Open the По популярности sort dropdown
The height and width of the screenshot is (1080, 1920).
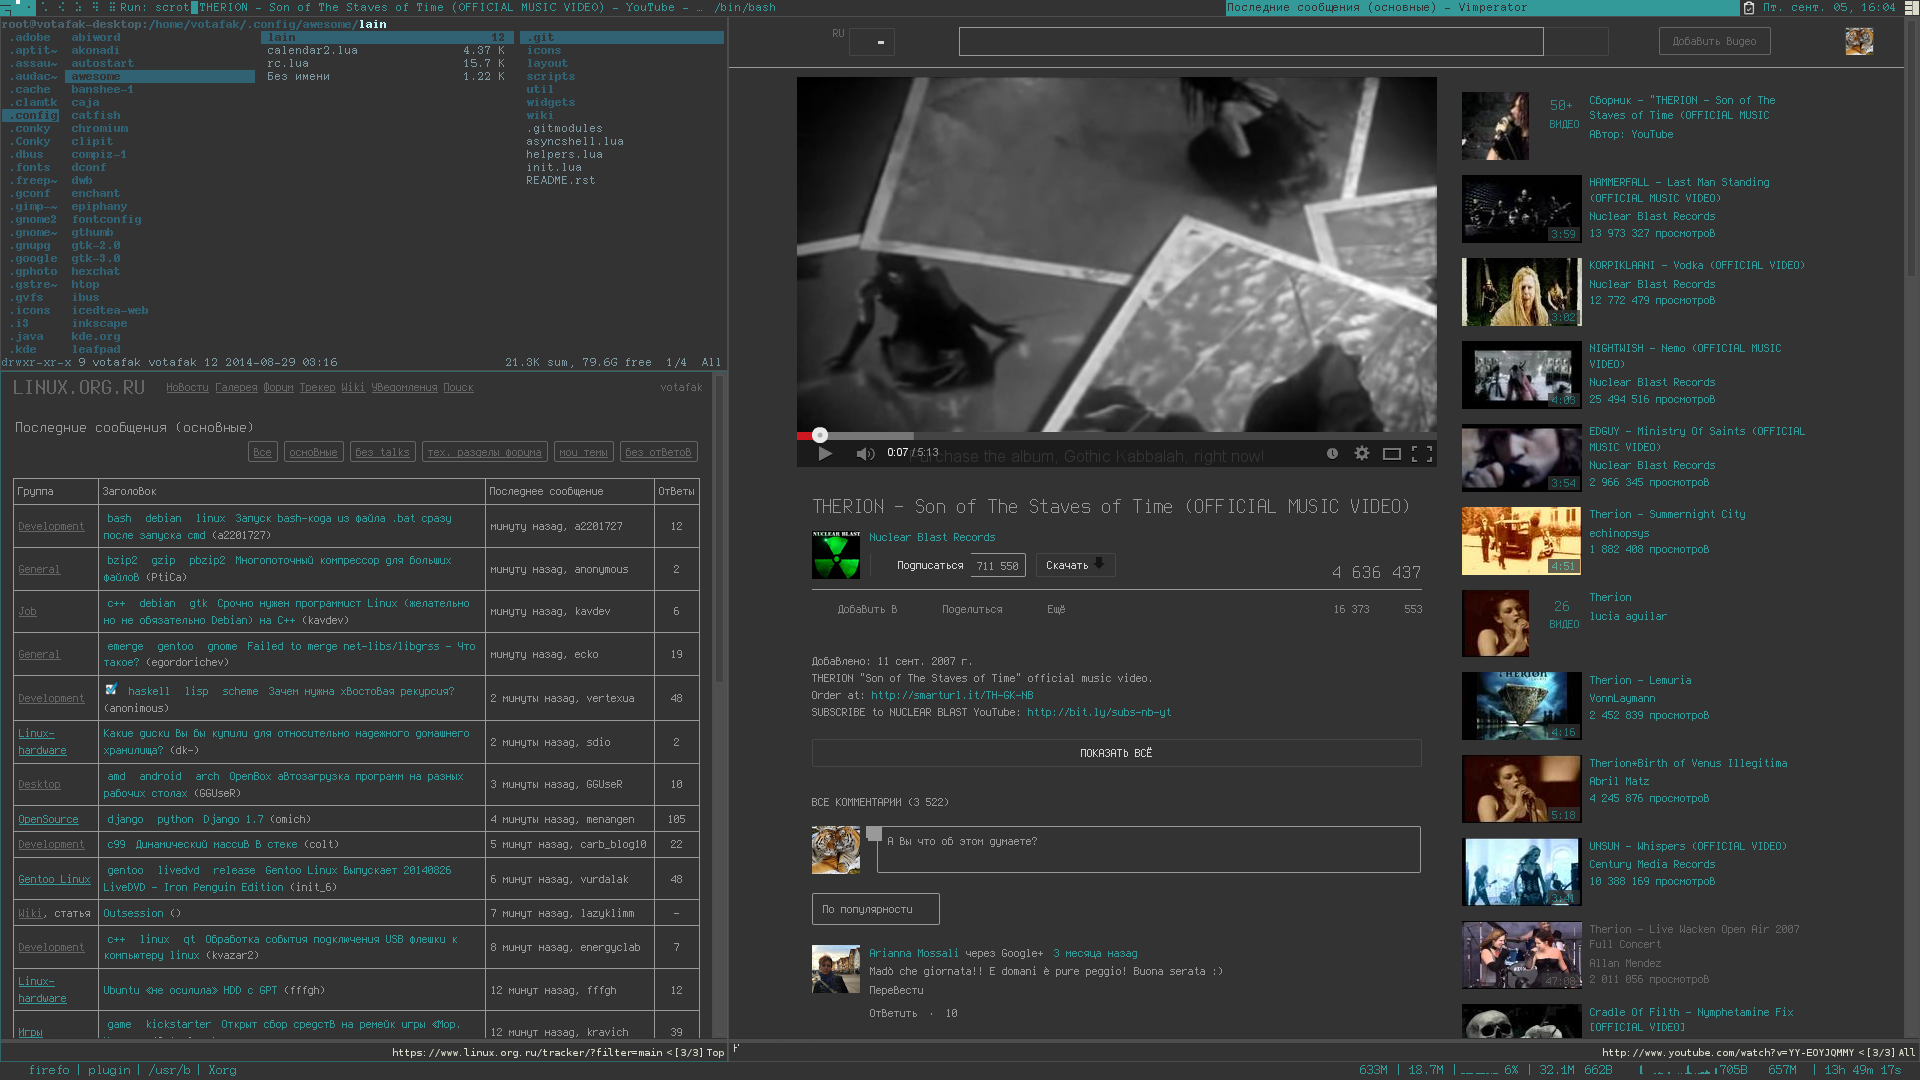pyautogui.click(x=875, y=909)
